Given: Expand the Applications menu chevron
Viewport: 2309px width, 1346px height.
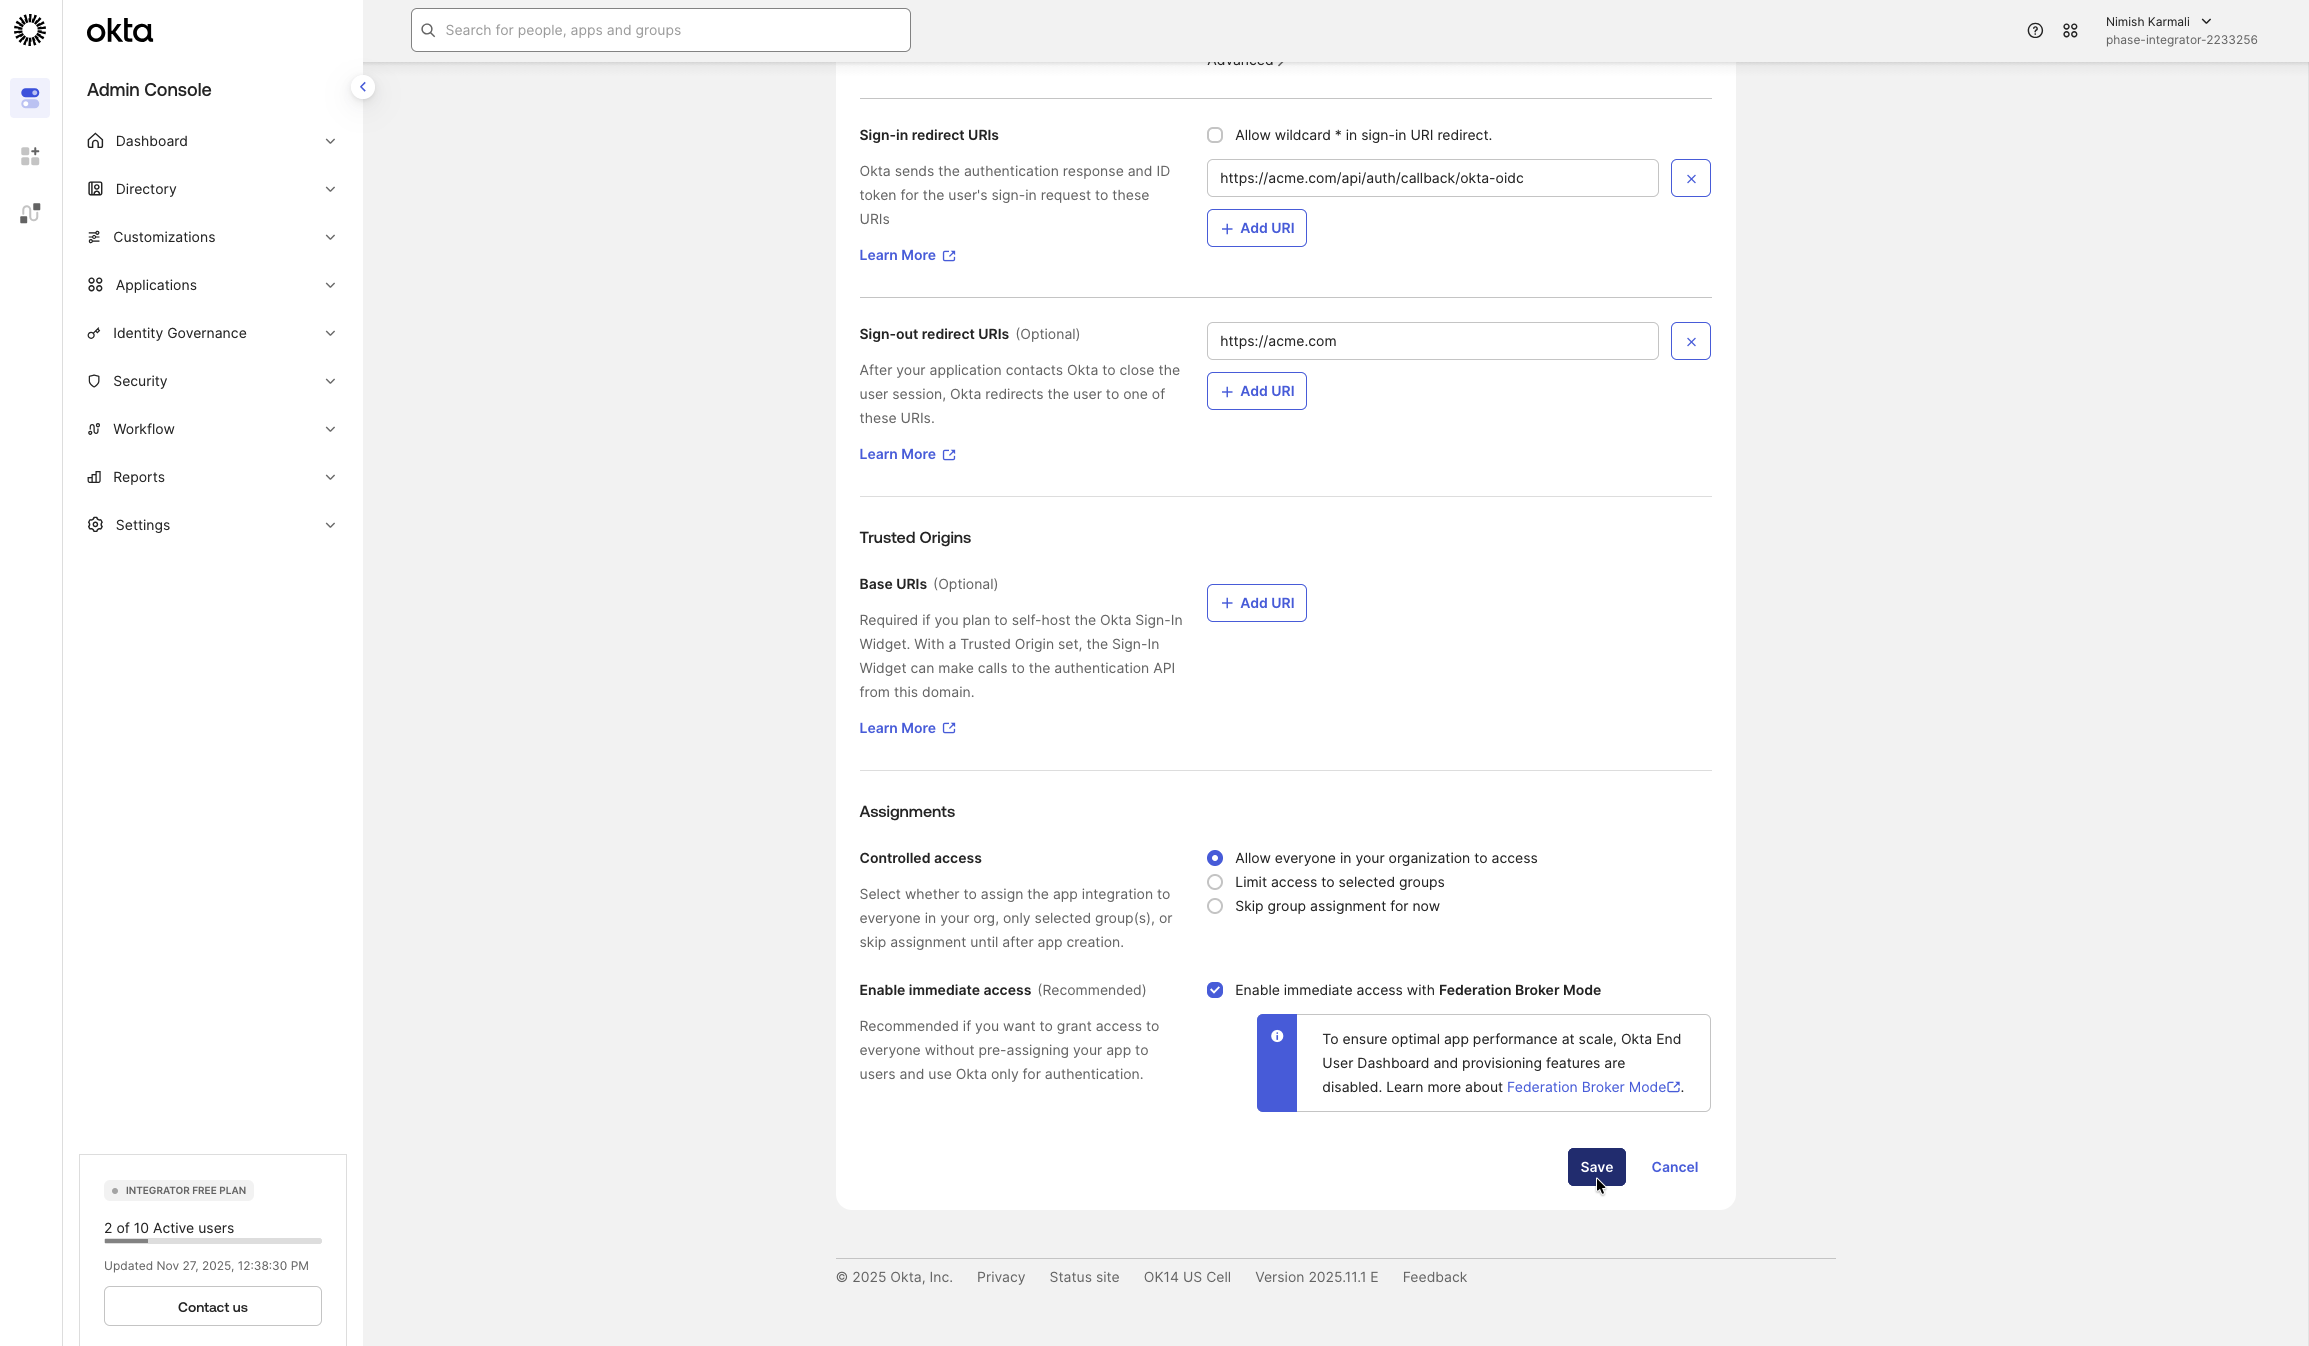Looking at the screenshot, I should (x=330, y=285).
